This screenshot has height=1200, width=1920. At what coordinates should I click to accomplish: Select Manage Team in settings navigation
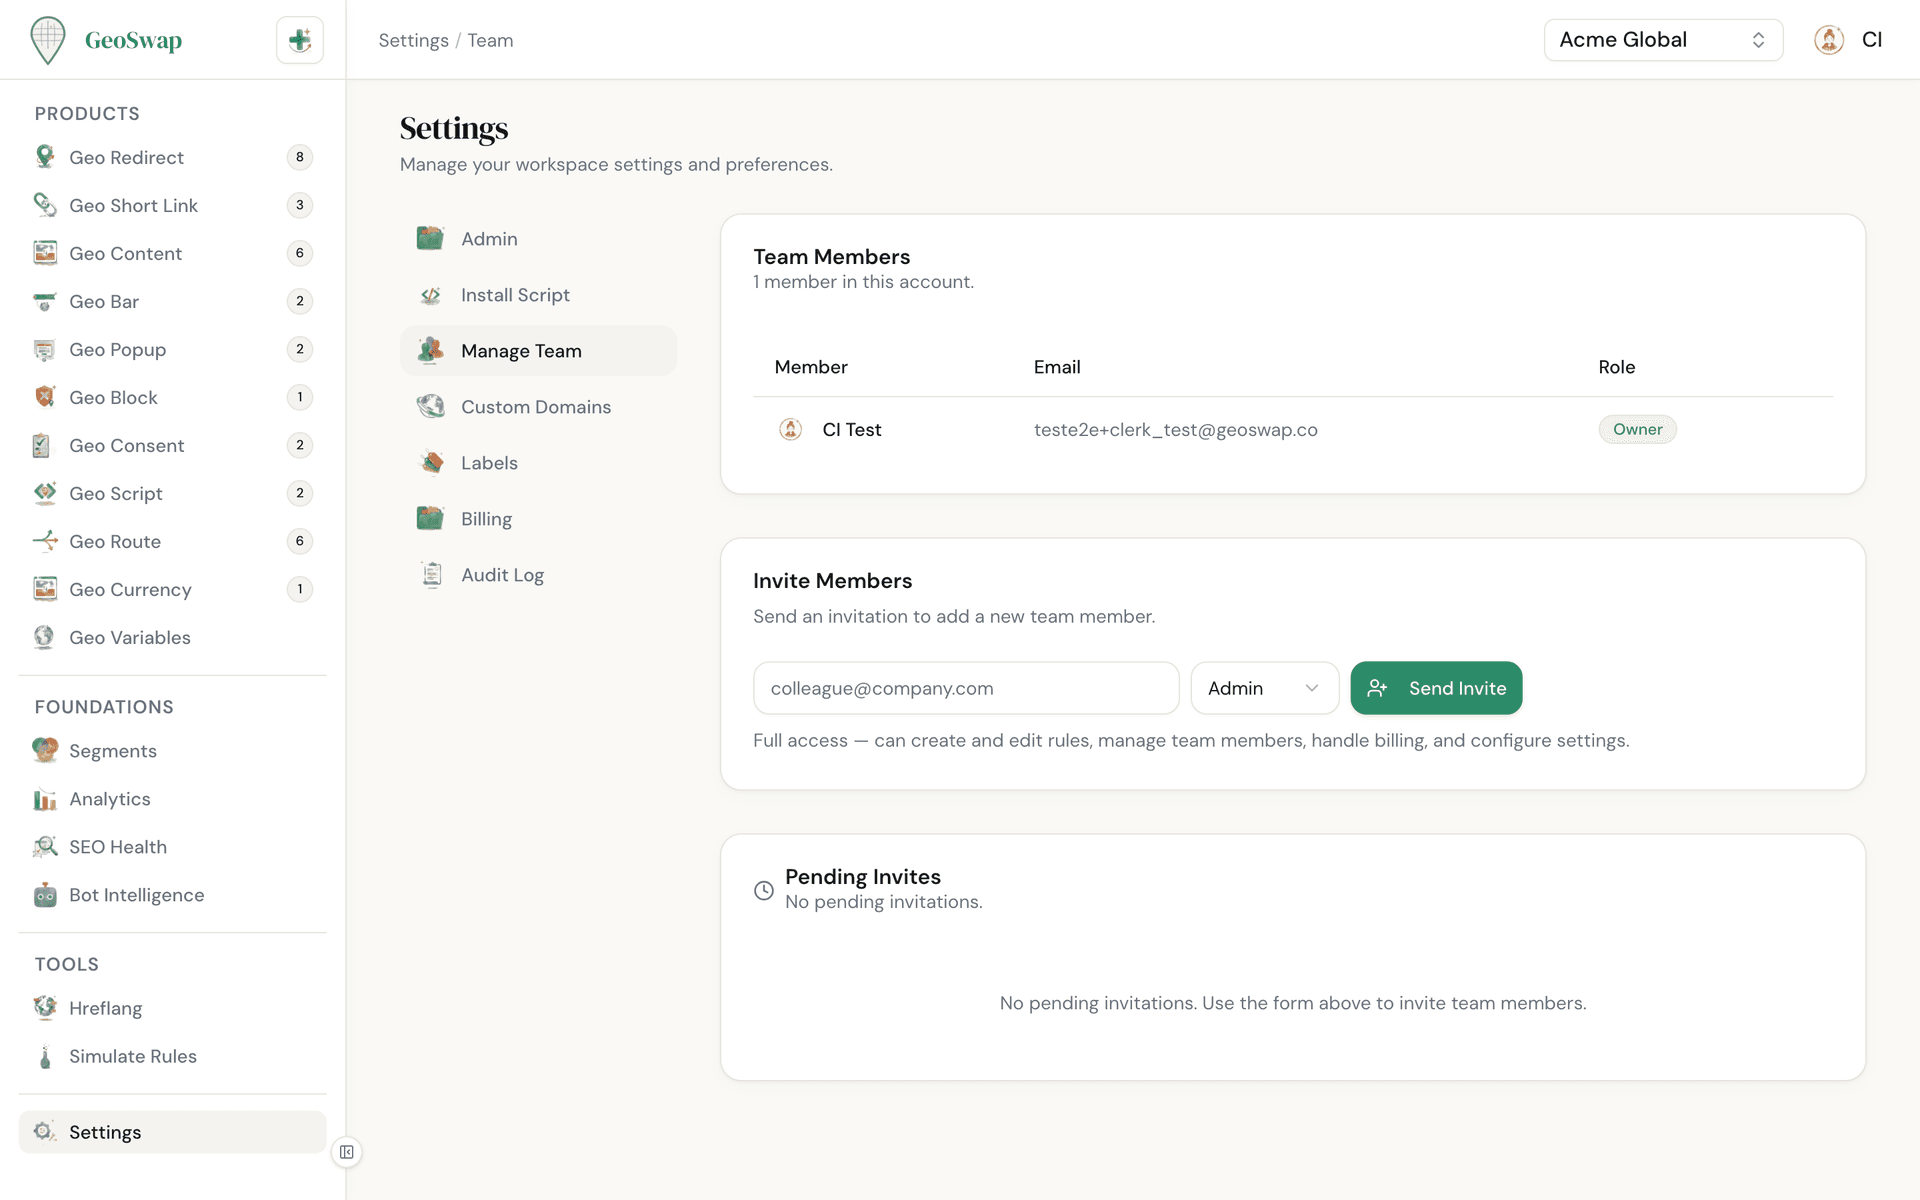point(520,350)
